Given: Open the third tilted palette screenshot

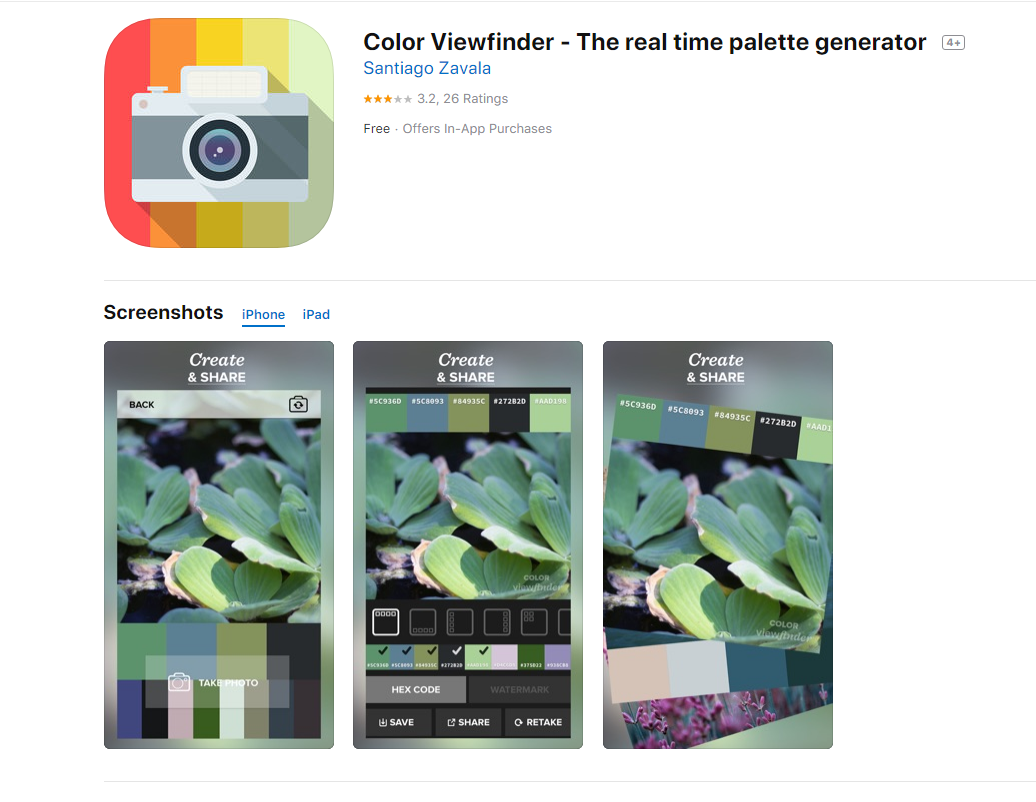Looking at the screenshot, I should [718, 544].
